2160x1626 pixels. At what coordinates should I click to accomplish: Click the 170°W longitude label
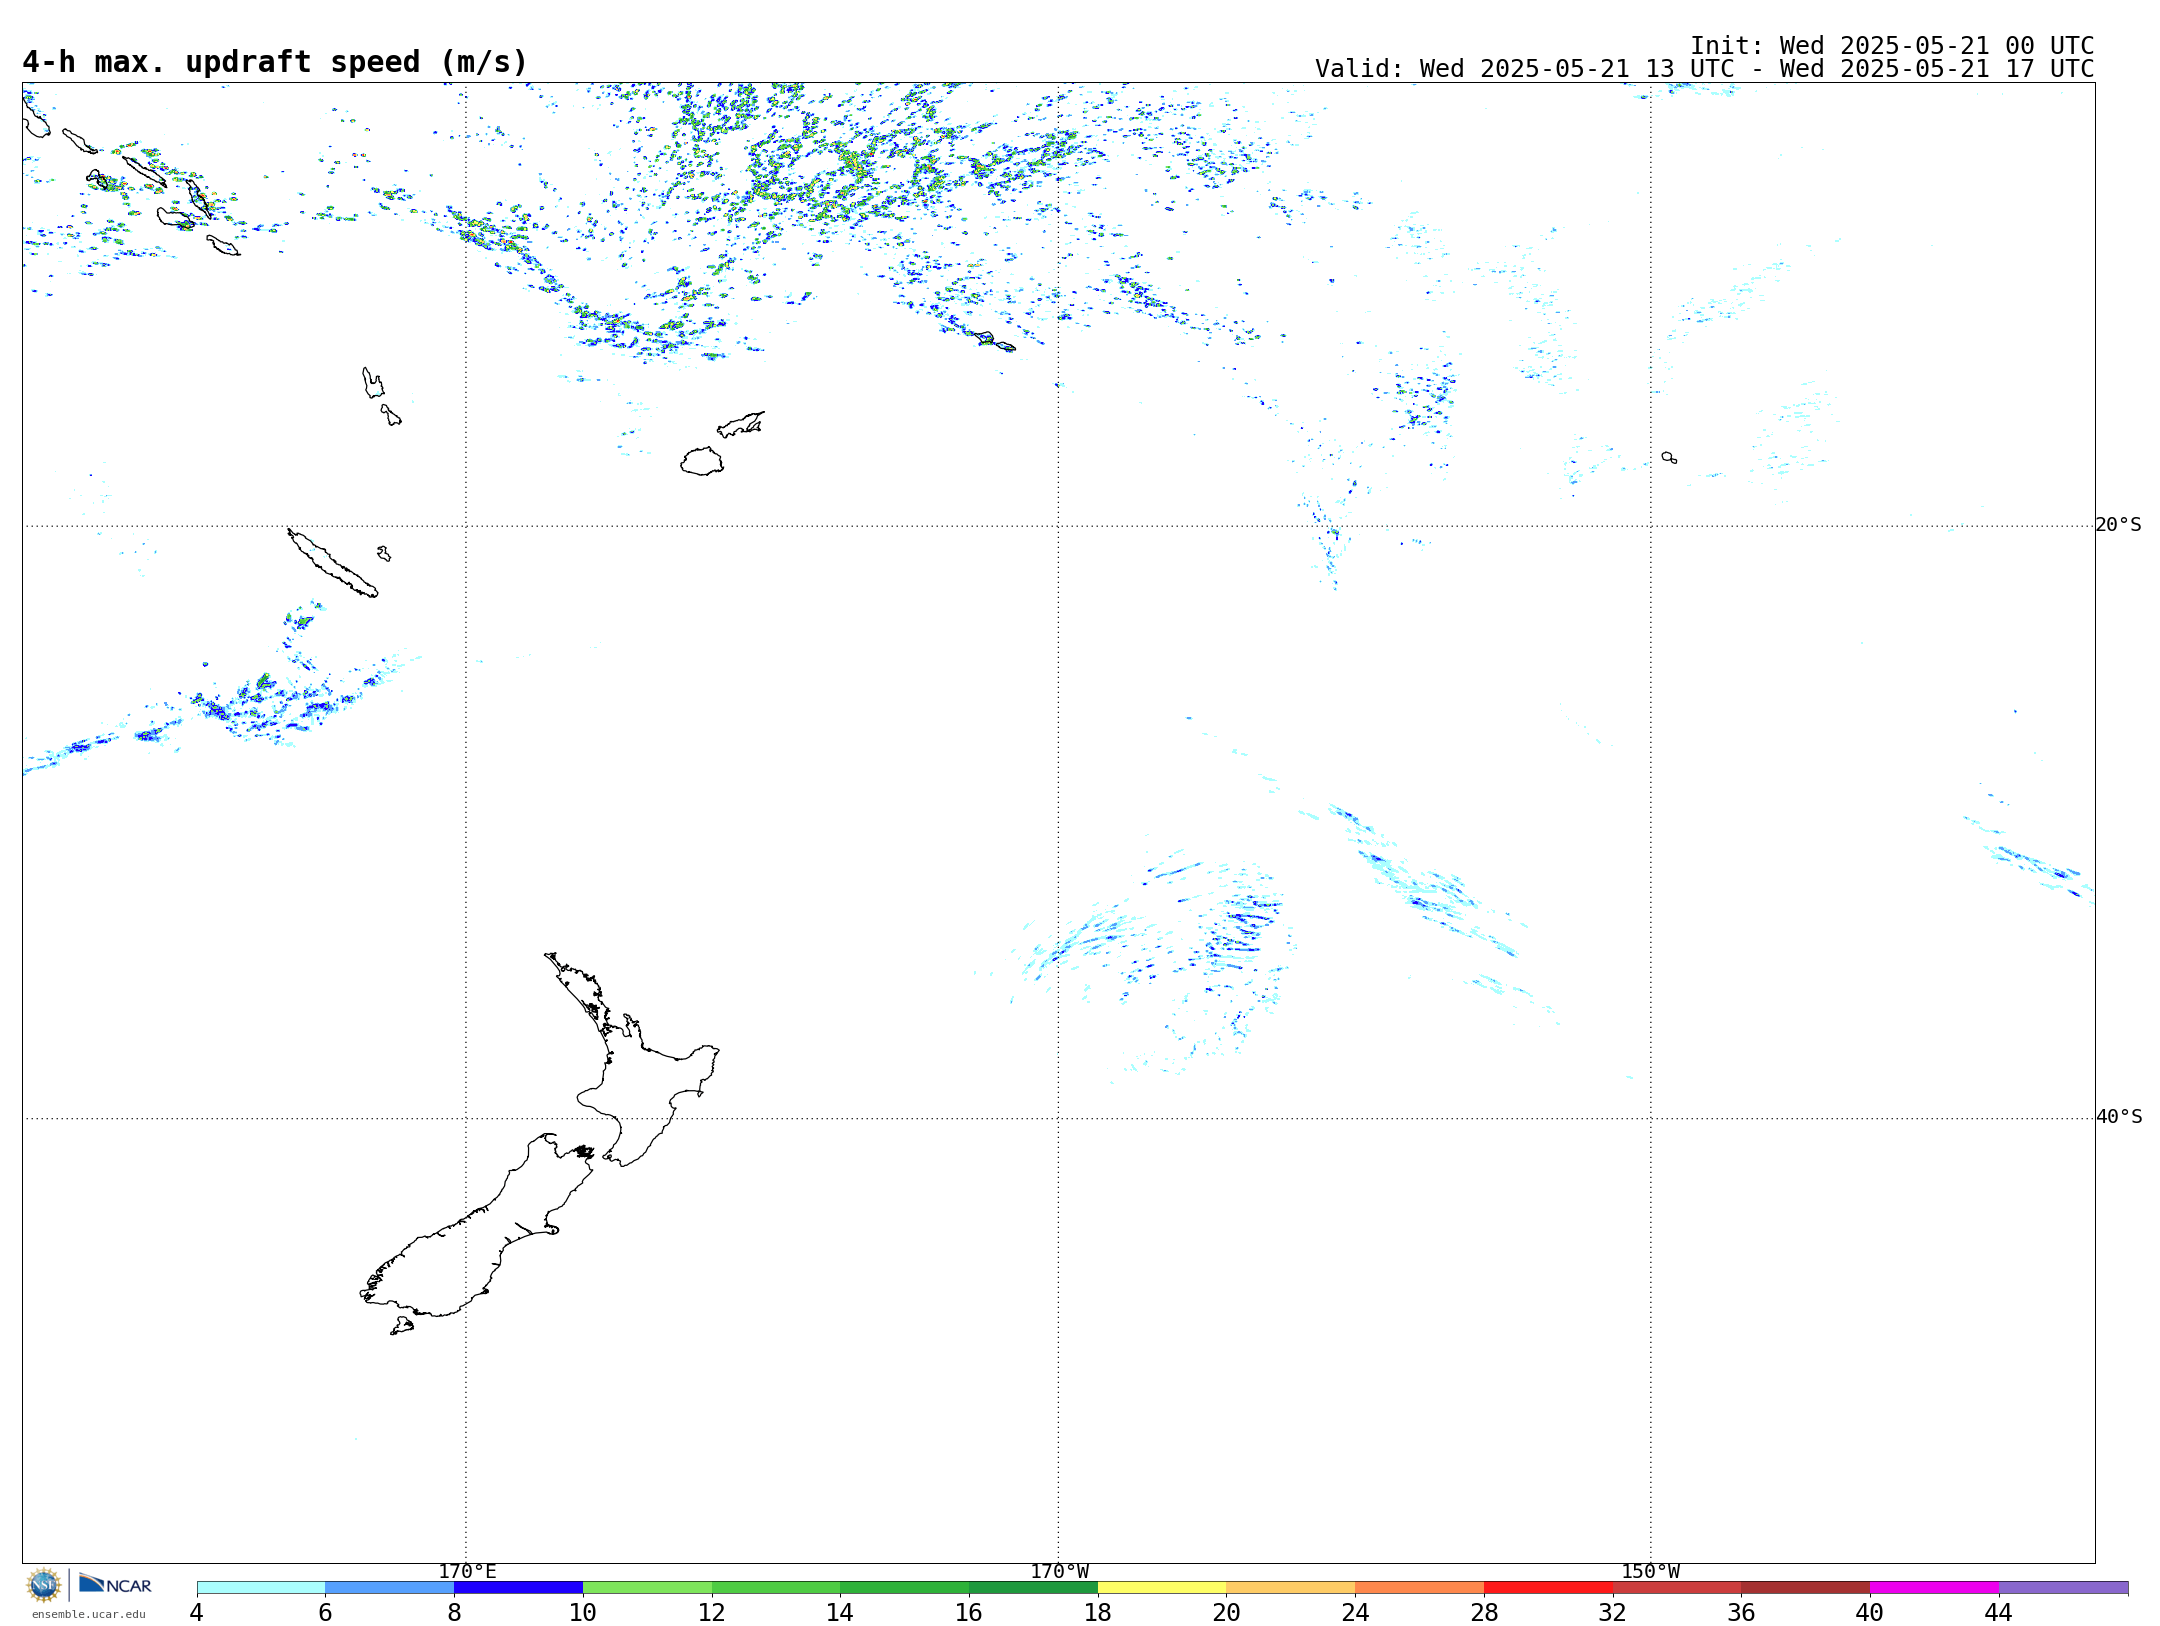(x=1059, y=1572)
